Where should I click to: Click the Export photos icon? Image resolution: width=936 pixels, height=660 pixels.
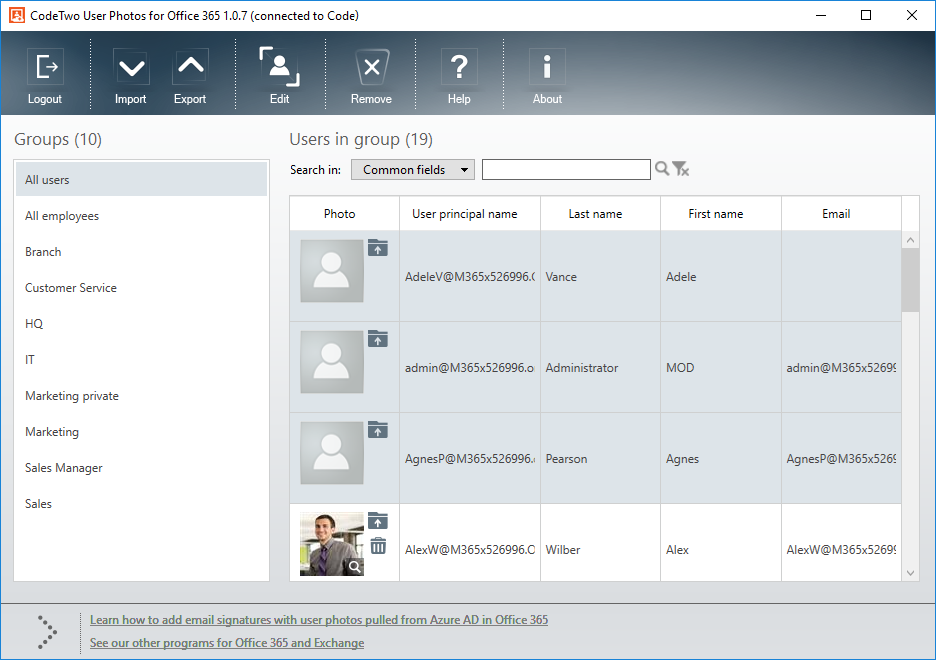pos(190,76)
